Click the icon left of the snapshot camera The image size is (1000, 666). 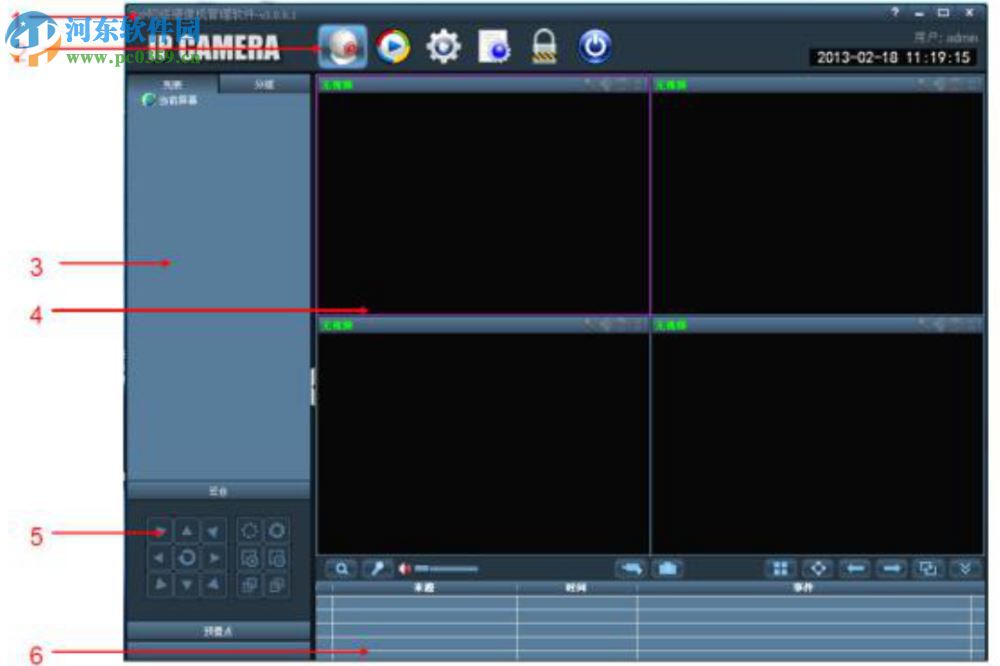[x=631, y=568]
